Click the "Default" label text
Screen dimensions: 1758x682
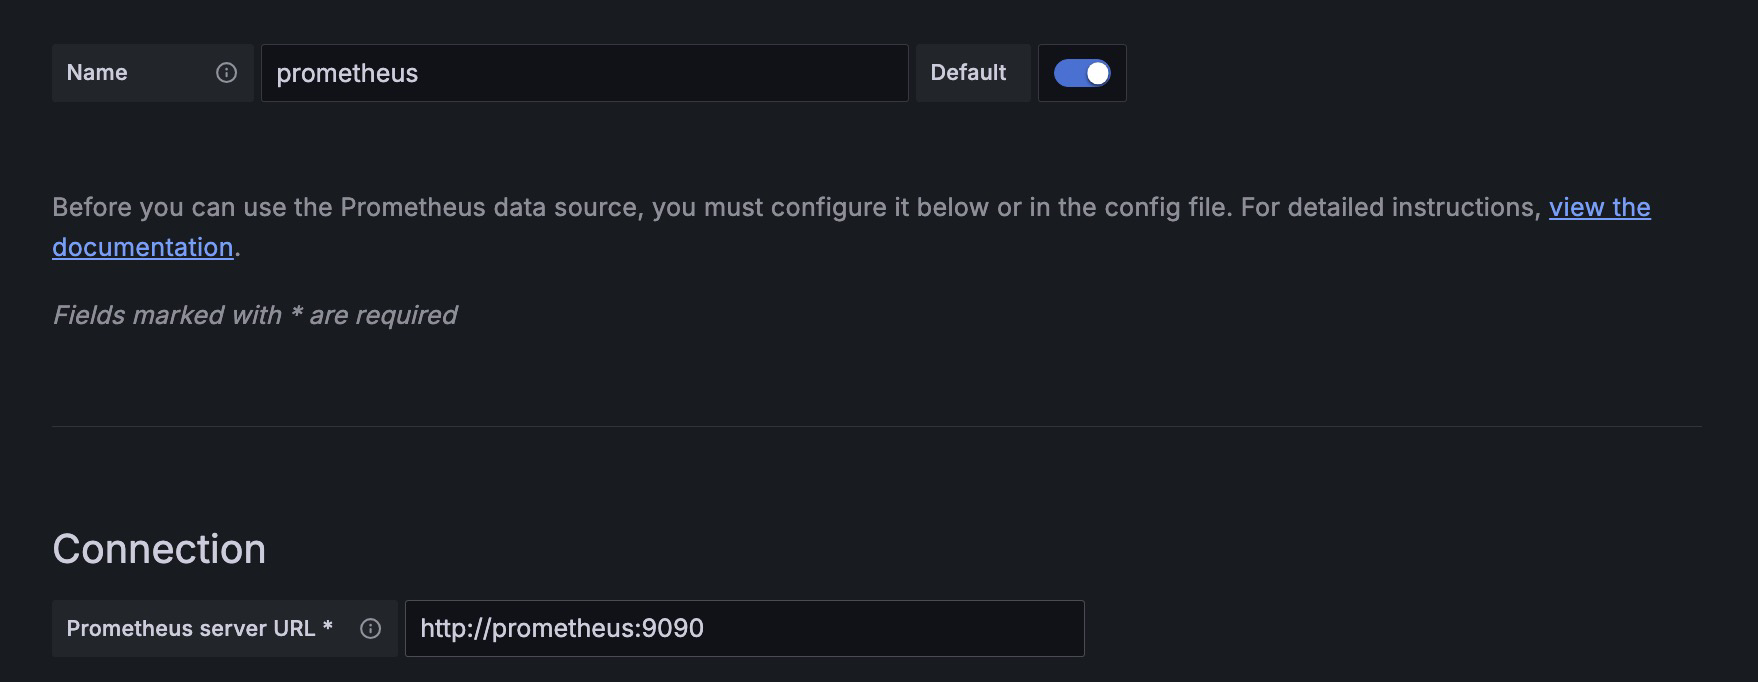968,73
